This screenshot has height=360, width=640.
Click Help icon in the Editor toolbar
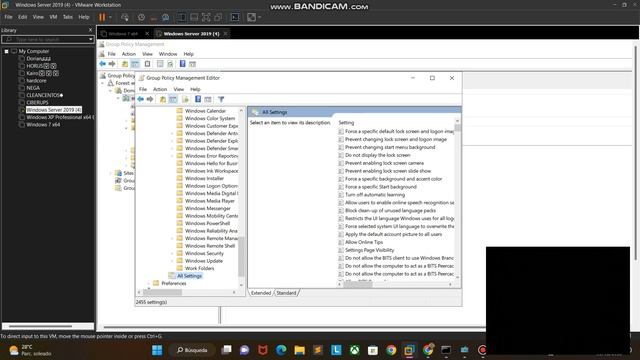198,99
